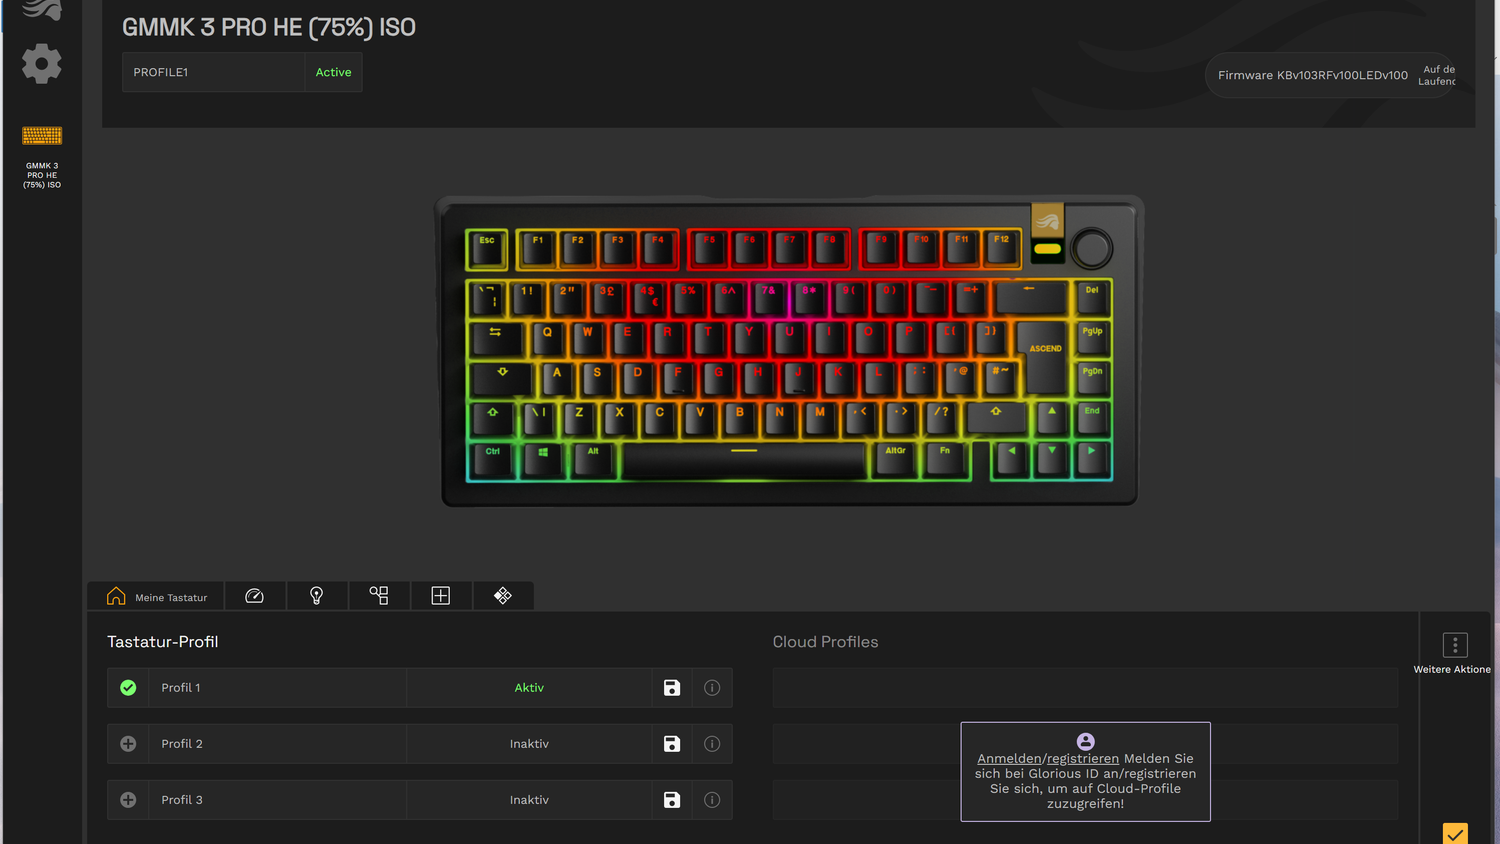Open the diamond-pattern tab icon
This screenshot has width=1500, height=844.
(x=503, y=596)
